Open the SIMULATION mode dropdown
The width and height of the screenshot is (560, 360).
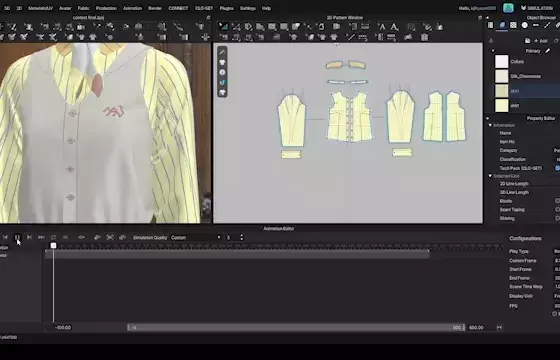click(537, 8)
